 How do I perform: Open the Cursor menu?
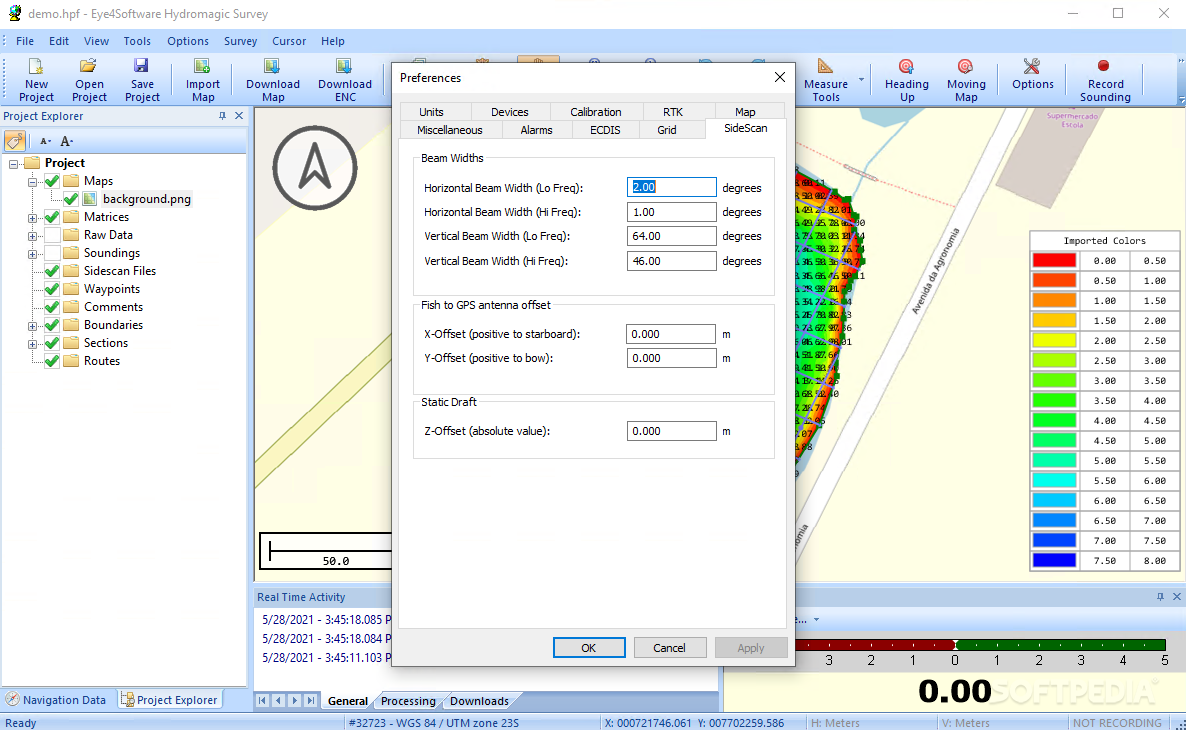pyautogui.click(x=289, y=41)
